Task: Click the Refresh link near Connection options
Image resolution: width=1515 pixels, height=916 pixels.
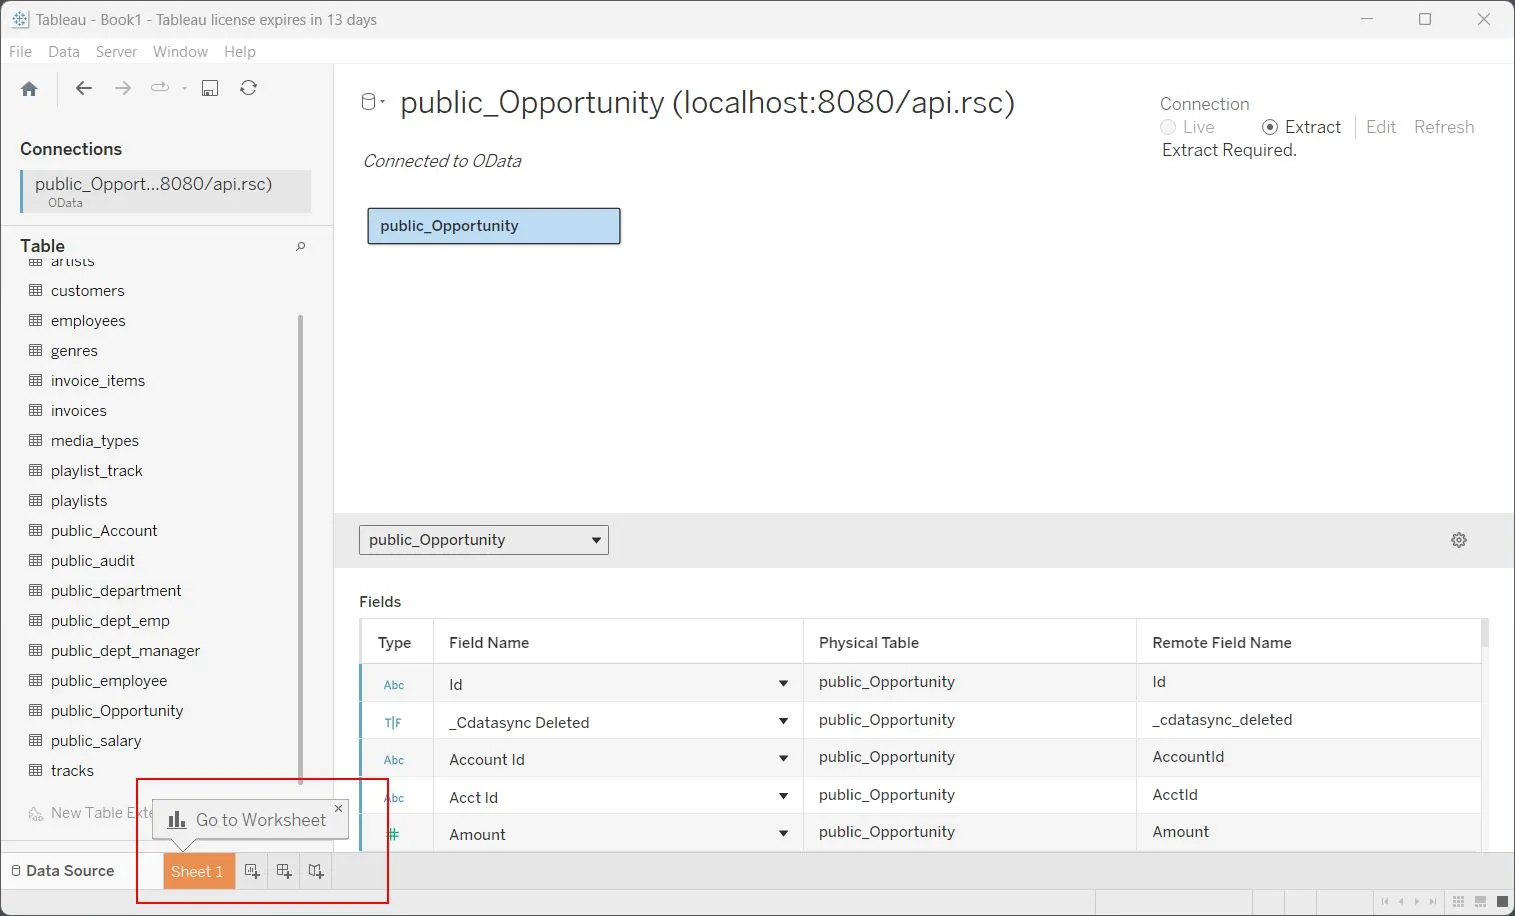Action: click(1444, 127)
